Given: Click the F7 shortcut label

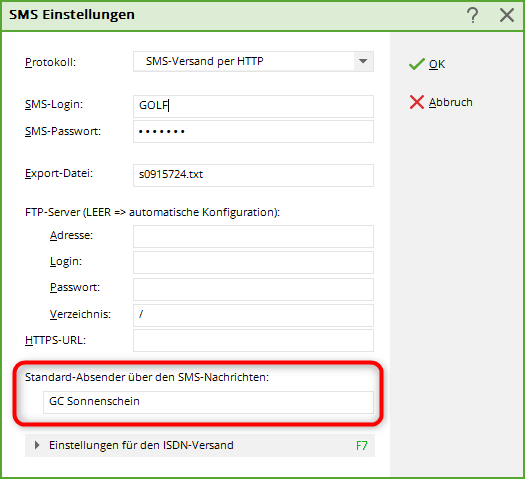Looking at the screenshot, I should pos(362,446).
